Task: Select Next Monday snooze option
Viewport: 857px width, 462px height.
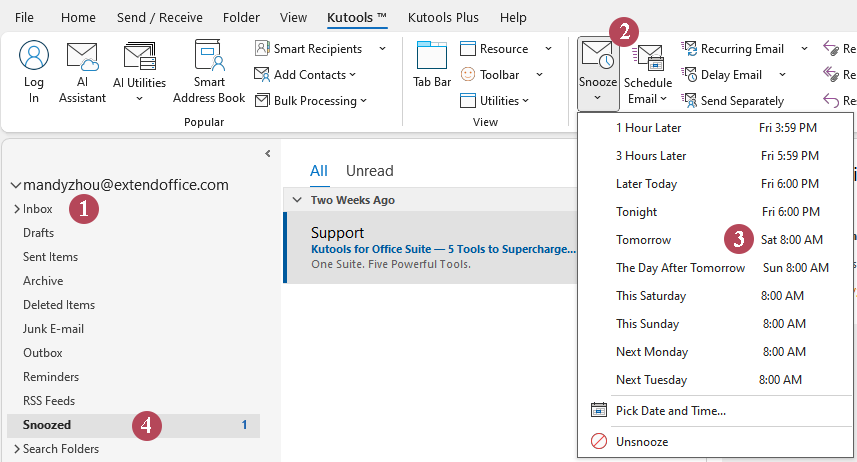Action: (715, 352)
